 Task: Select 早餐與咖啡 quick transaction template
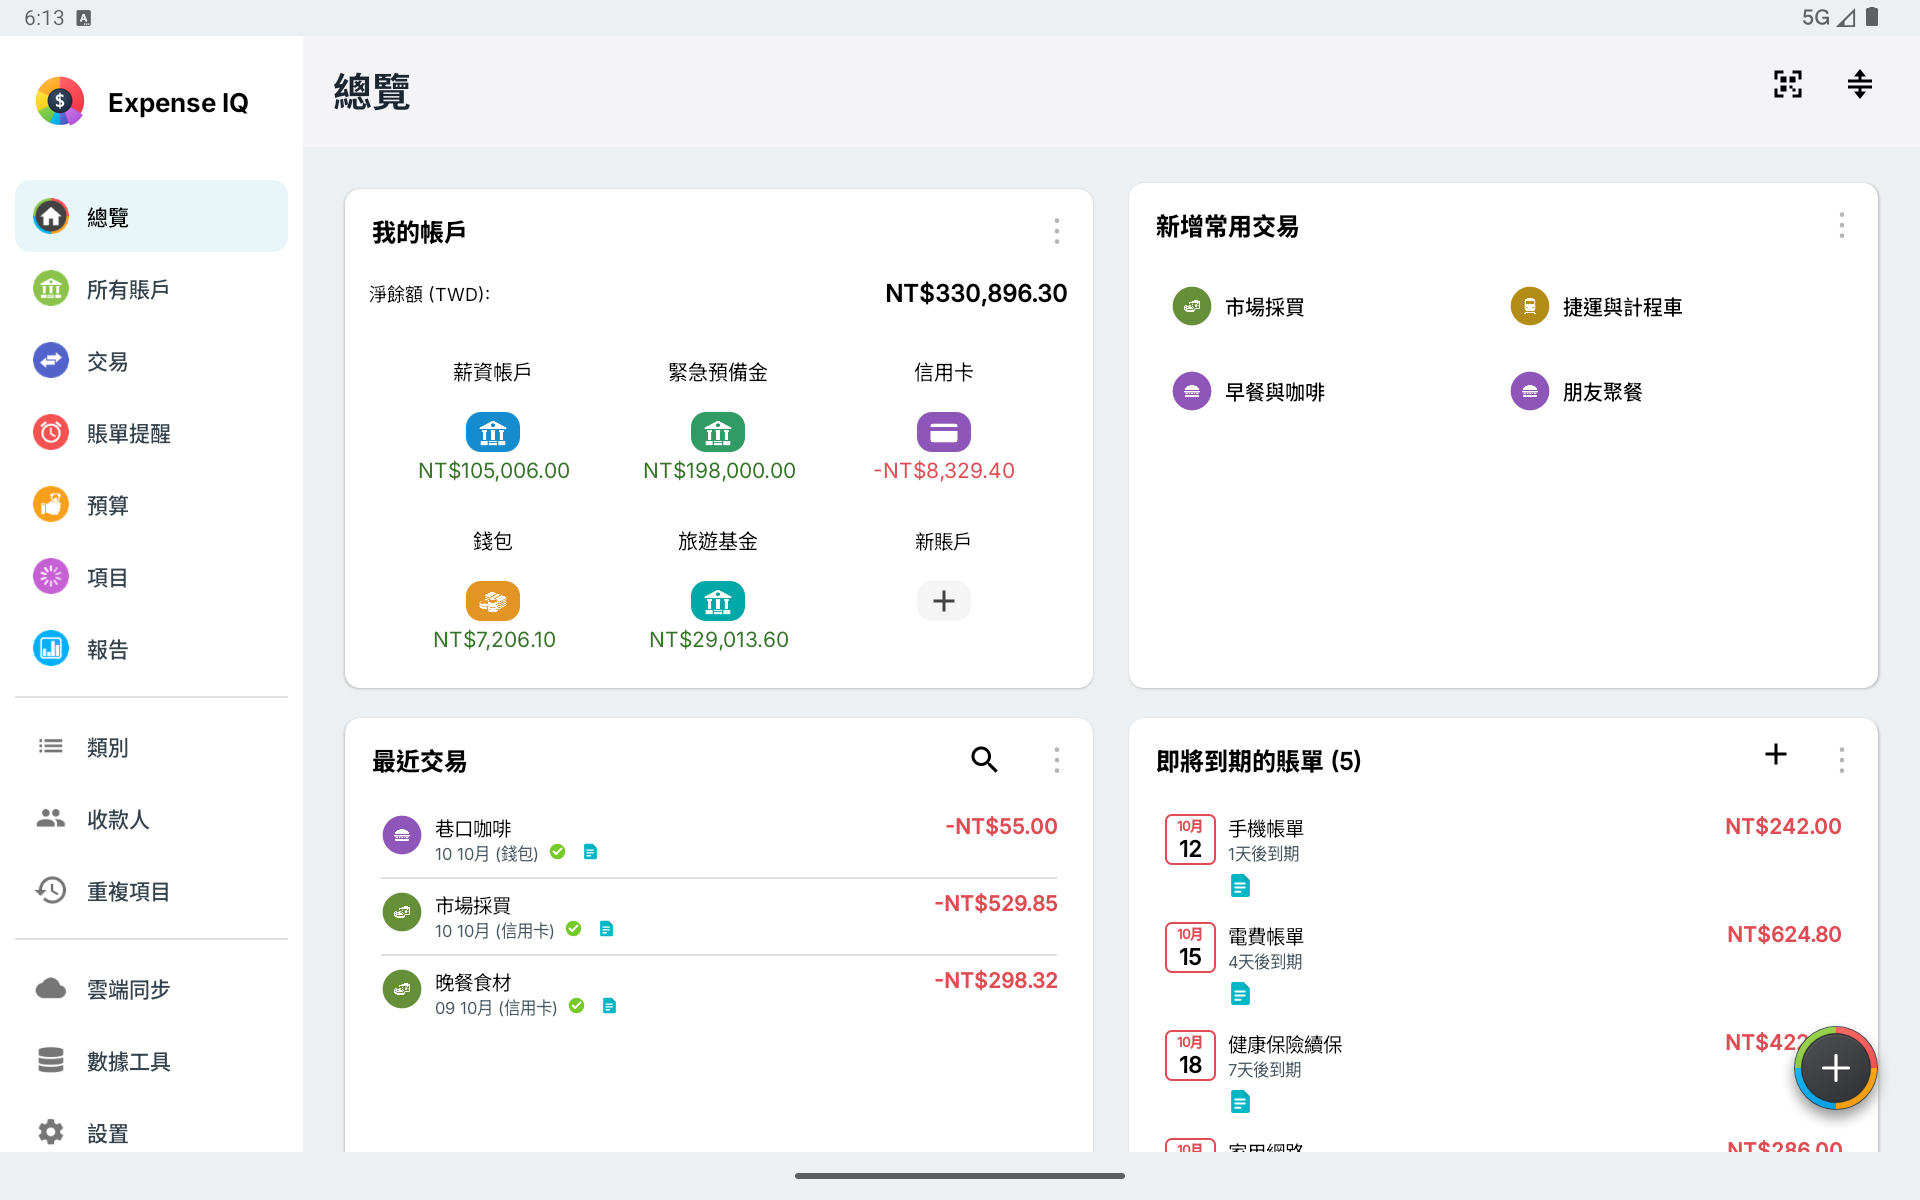coord(1249,392)
